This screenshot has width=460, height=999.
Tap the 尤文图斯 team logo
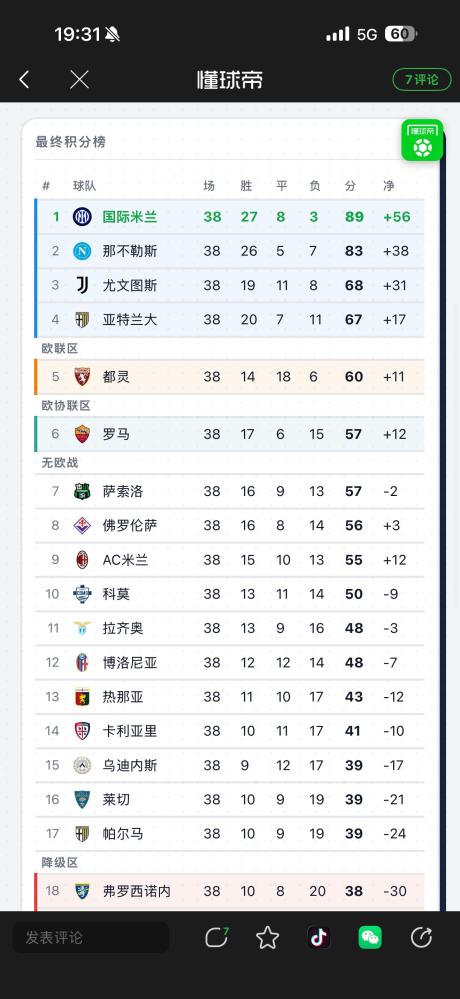(x=82, y=285)
